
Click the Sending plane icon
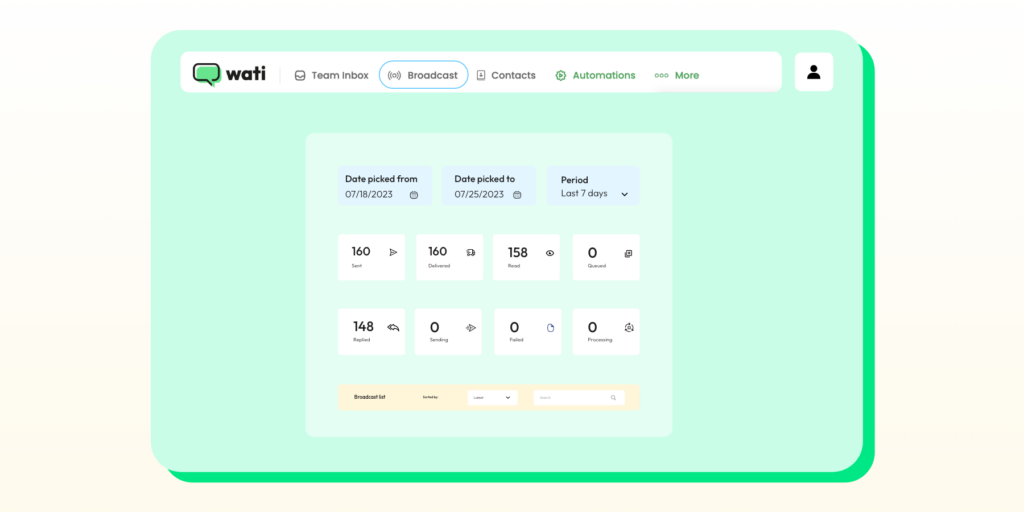click(x=471, y=328)
